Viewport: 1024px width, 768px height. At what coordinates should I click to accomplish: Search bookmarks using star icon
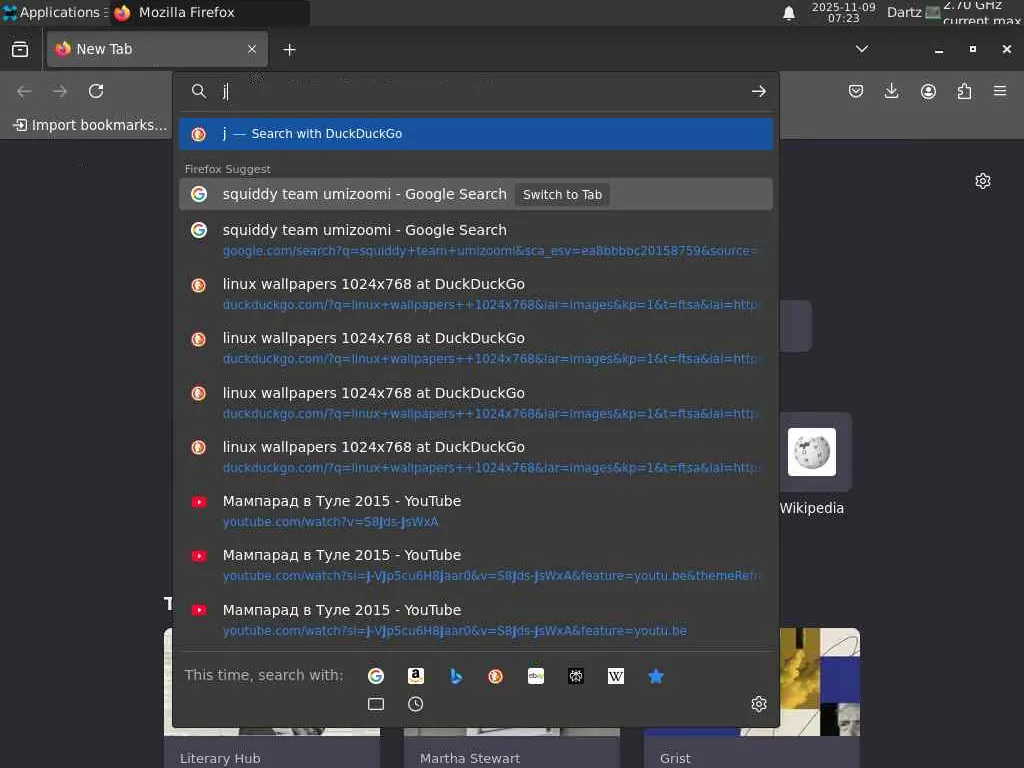[x=656, y=676]
